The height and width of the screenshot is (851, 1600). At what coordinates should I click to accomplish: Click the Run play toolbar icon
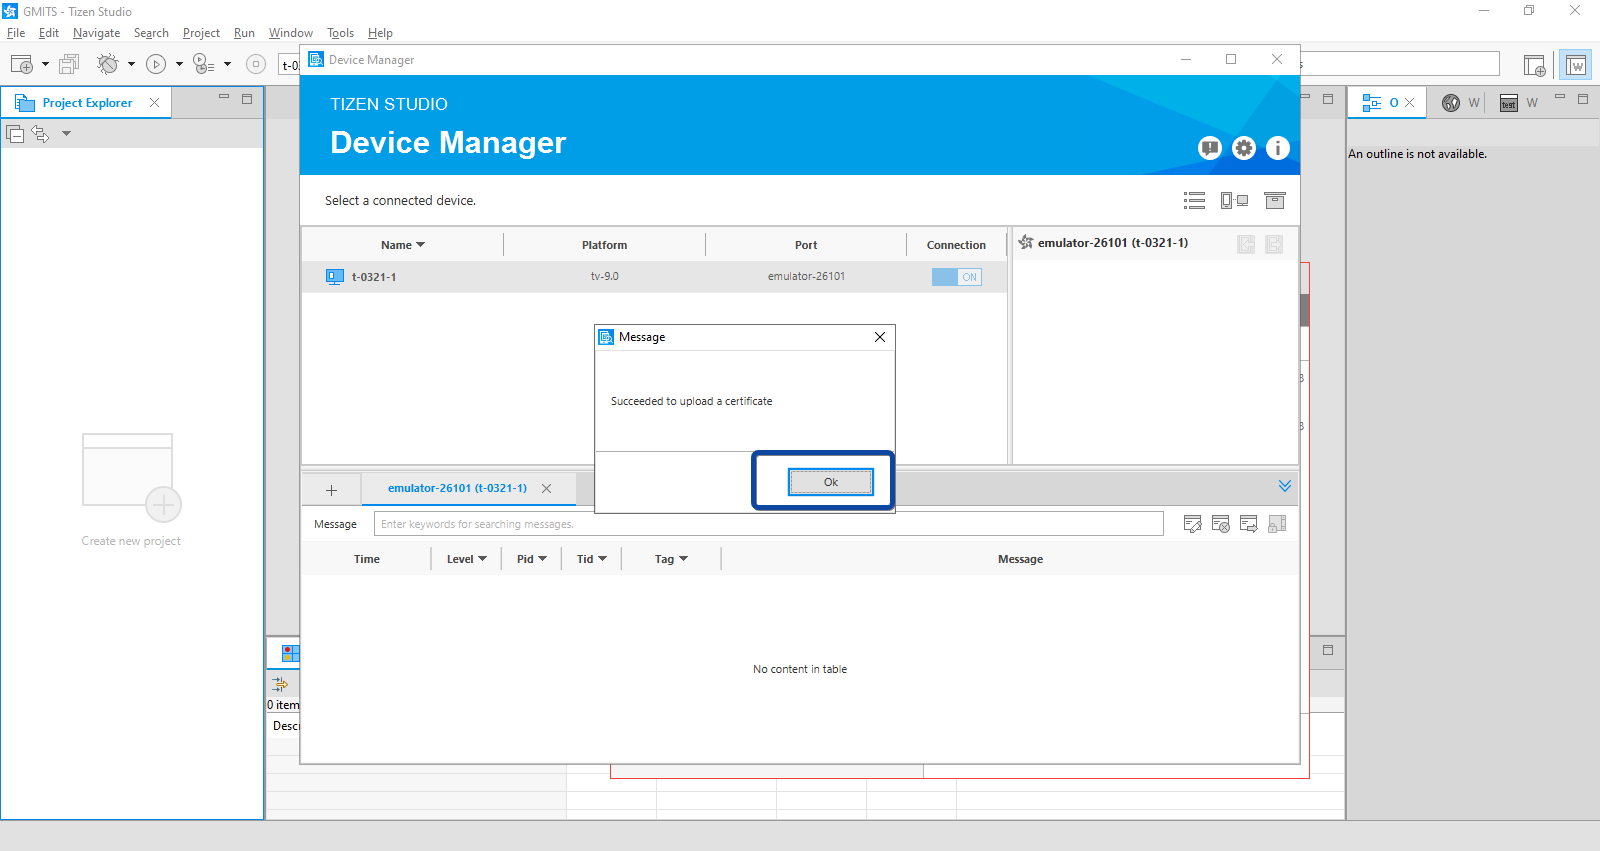pyautogui.click(x=156, y=64)
